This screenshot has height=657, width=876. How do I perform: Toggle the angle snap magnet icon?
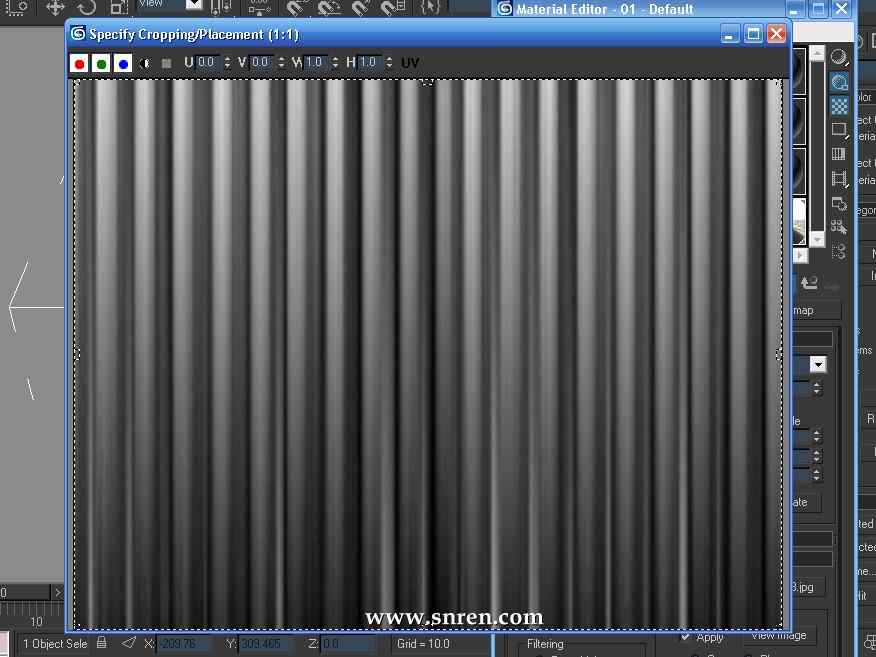(329, 7)
